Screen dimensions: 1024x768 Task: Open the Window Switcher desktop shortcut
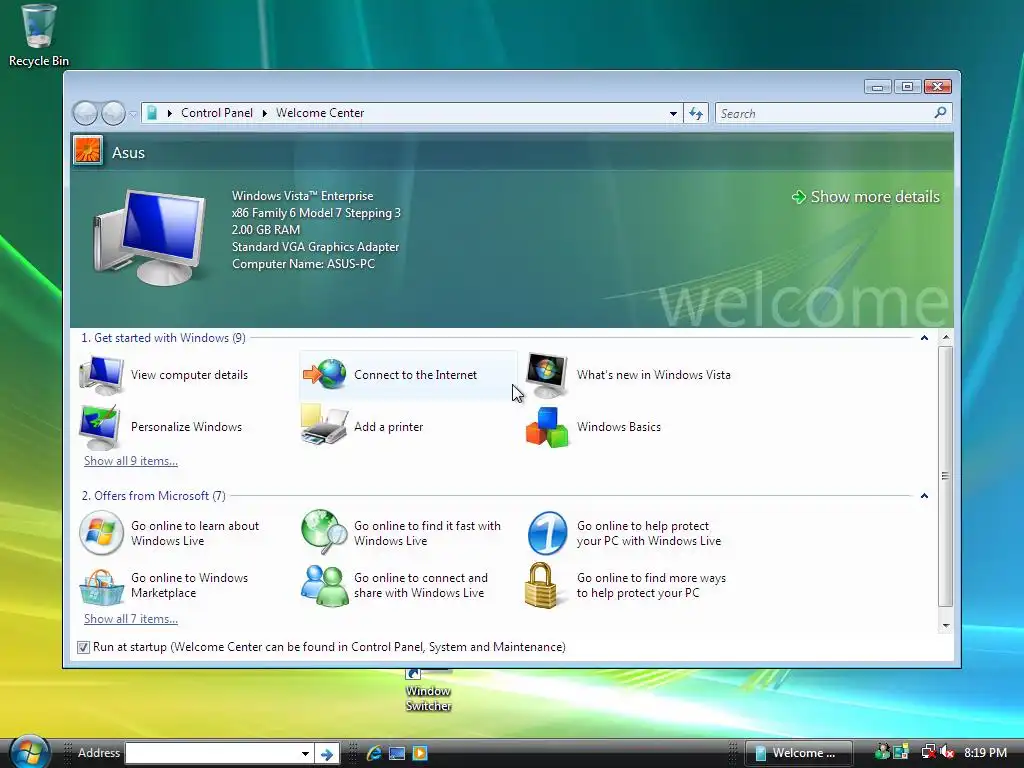[x=428, y=691]
